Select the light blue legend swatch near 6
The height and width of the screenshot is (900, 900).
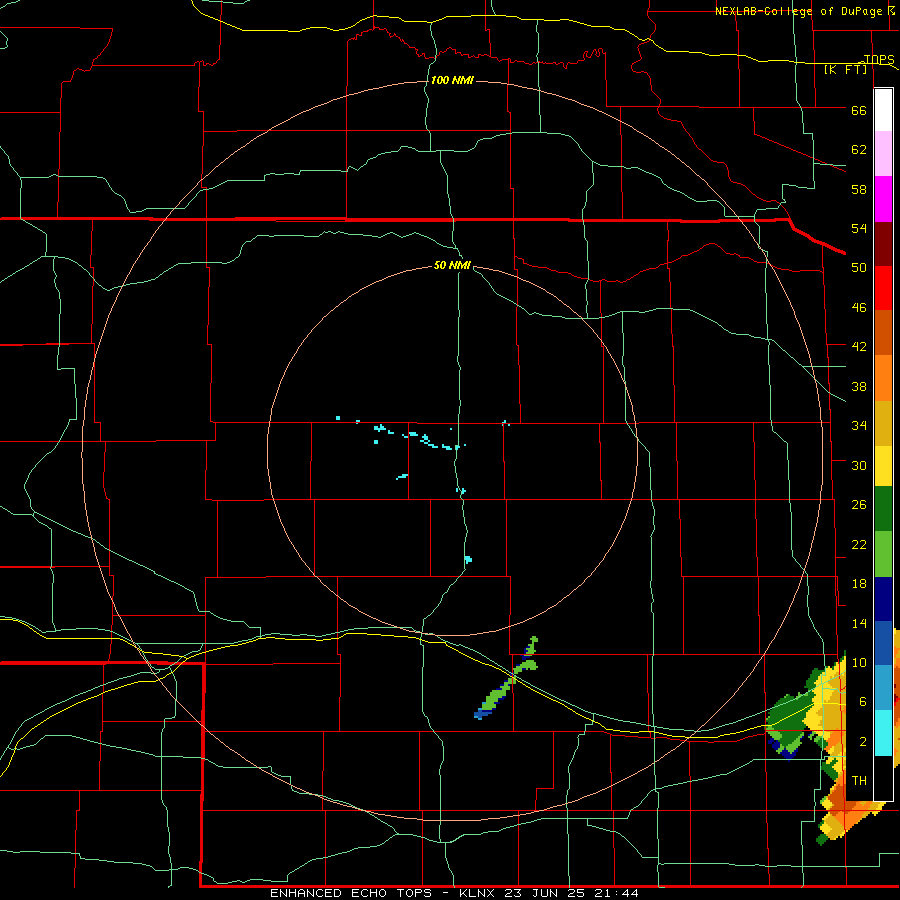pyautogui.click(x=883, y=688)
